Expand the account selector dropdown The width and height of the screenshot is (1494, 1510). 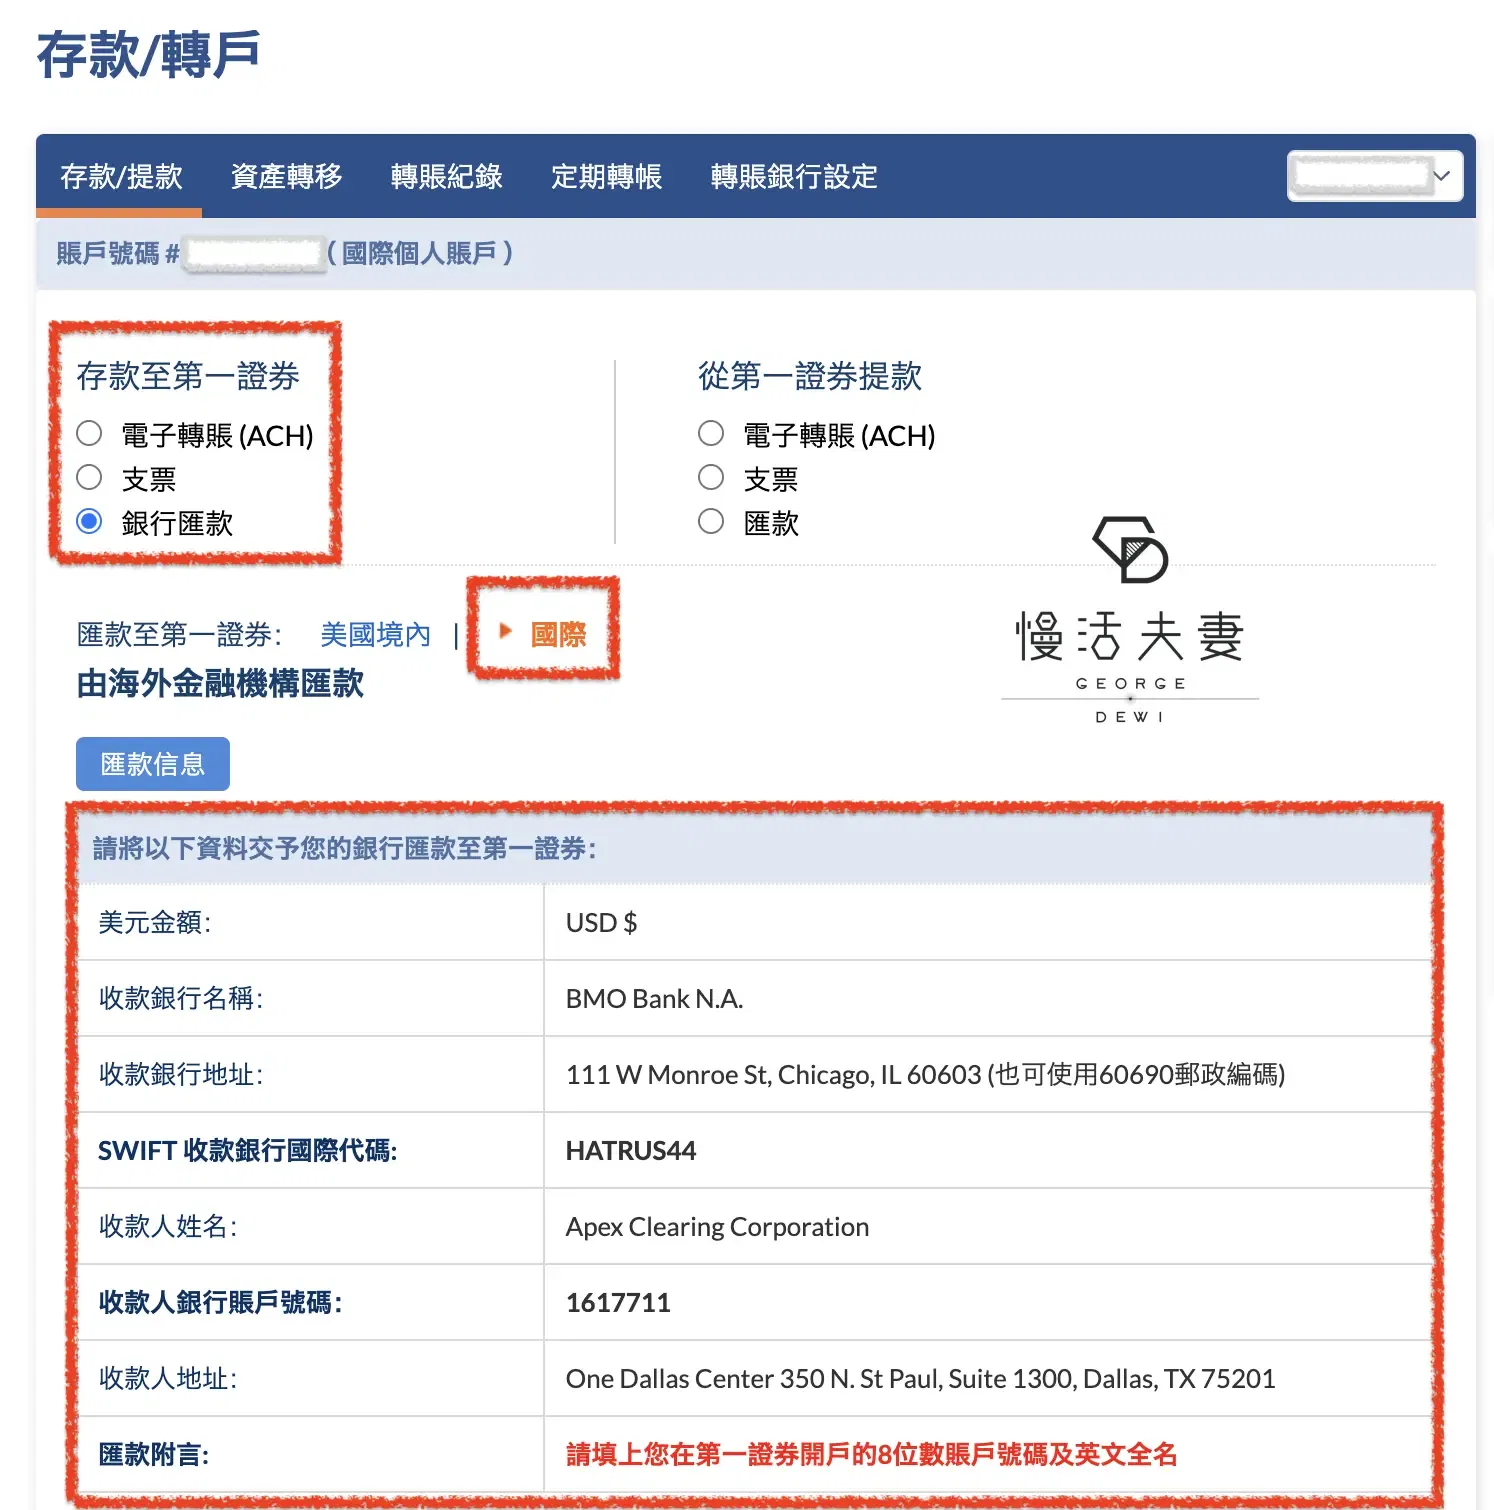tap(1375, 176)
